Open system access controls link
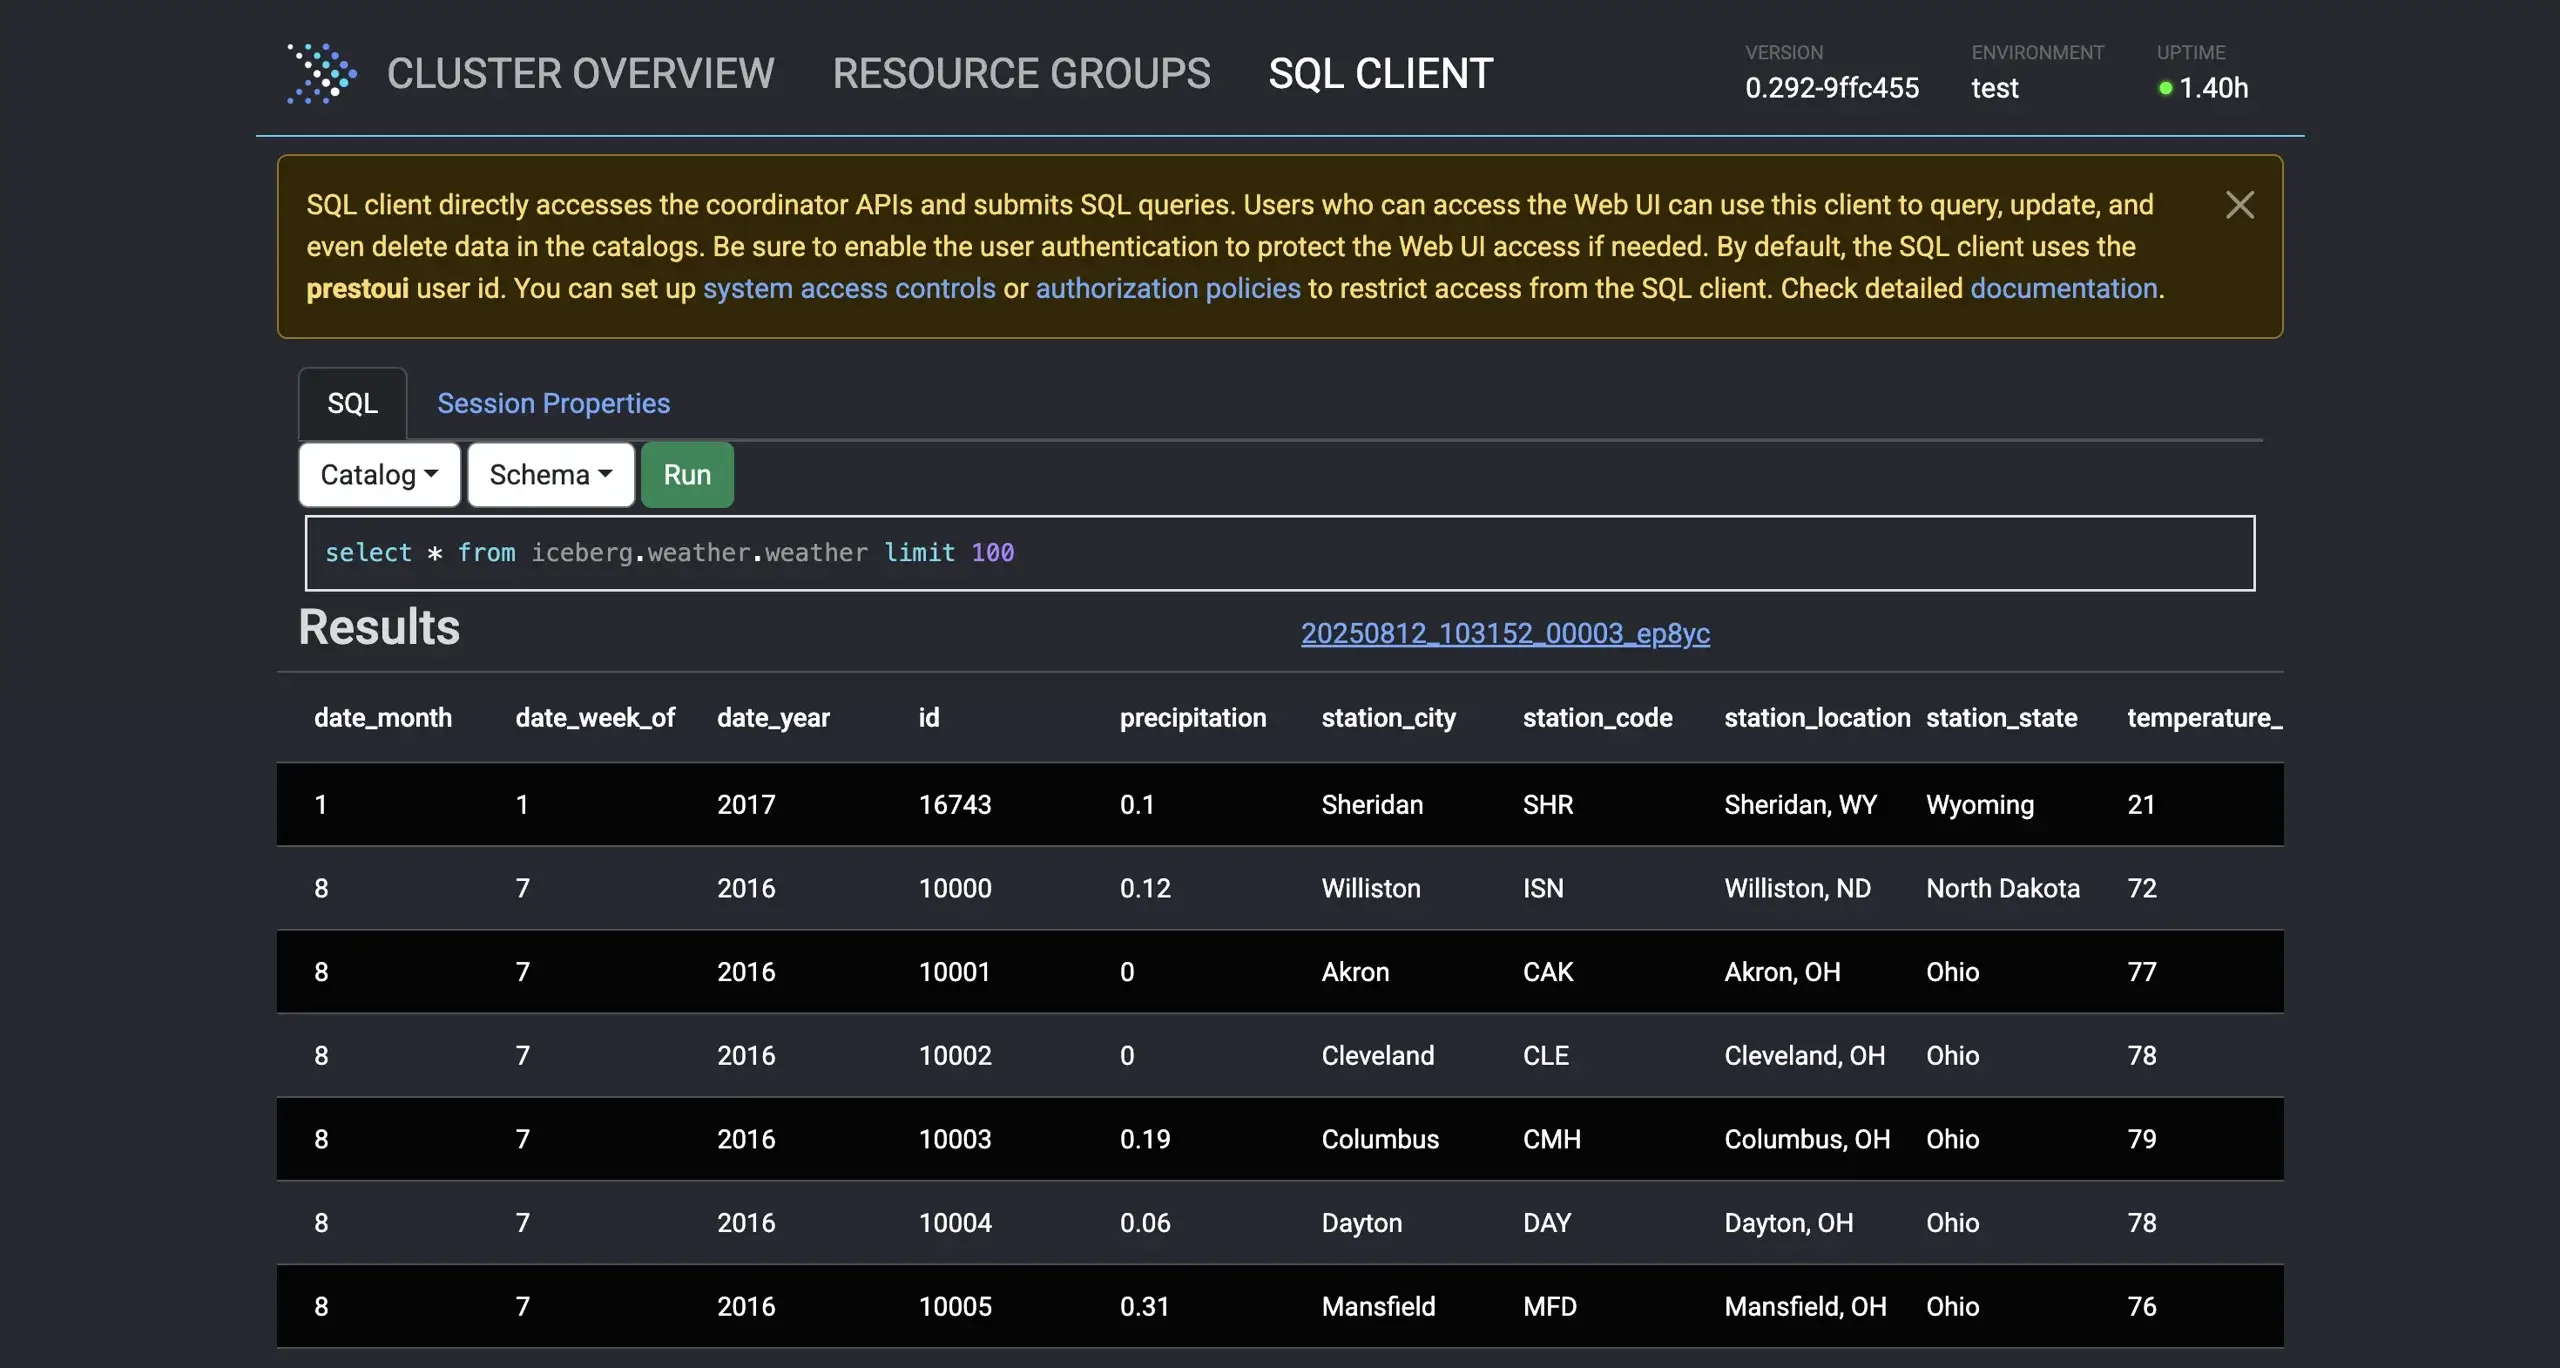 pyautogui.click(x=849, y=289)
